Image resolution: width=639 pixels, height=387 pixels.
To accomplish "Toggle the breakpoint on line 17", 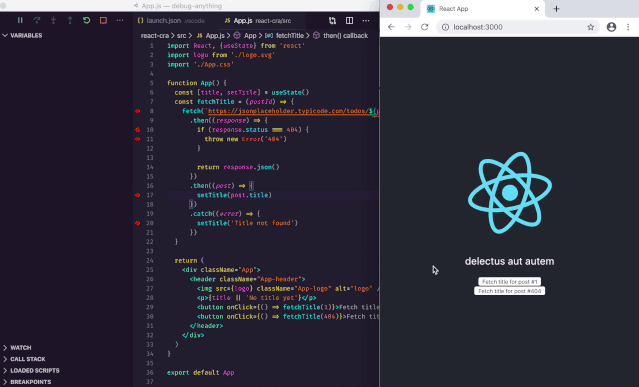I will [x=138, y=195].
